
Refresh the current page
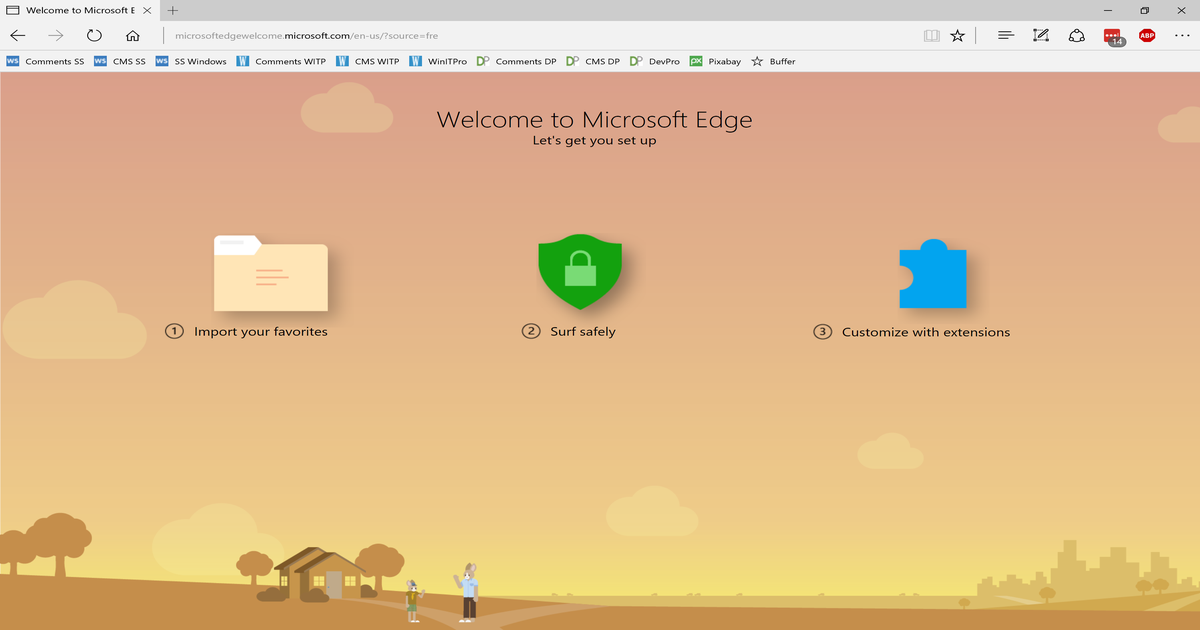tap(94, 33)
